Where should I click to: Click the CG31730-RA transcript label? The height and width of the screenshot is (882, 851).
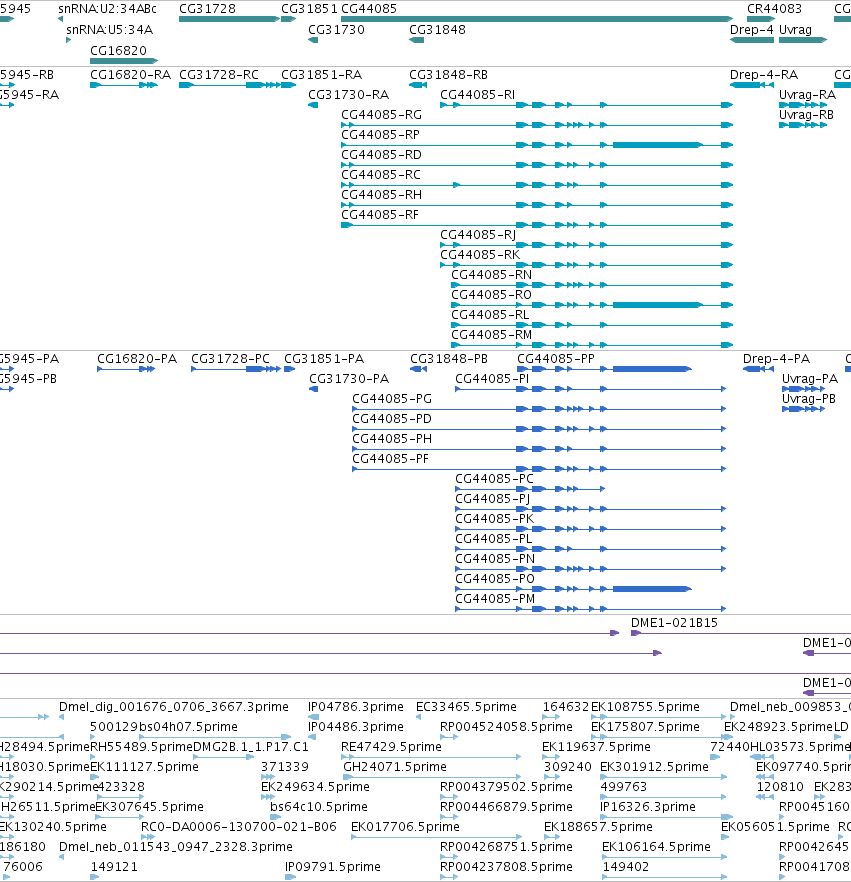(x=348, y=94)
